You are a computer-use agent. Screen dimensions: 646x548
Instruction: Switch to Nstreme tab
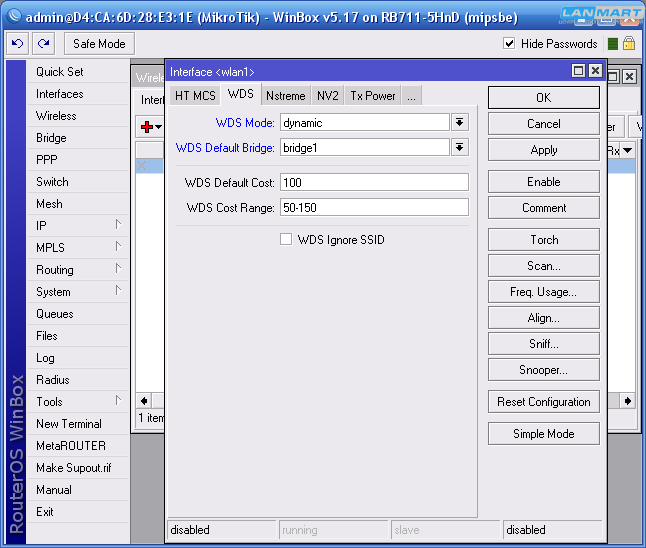click(x=286, y=96)
